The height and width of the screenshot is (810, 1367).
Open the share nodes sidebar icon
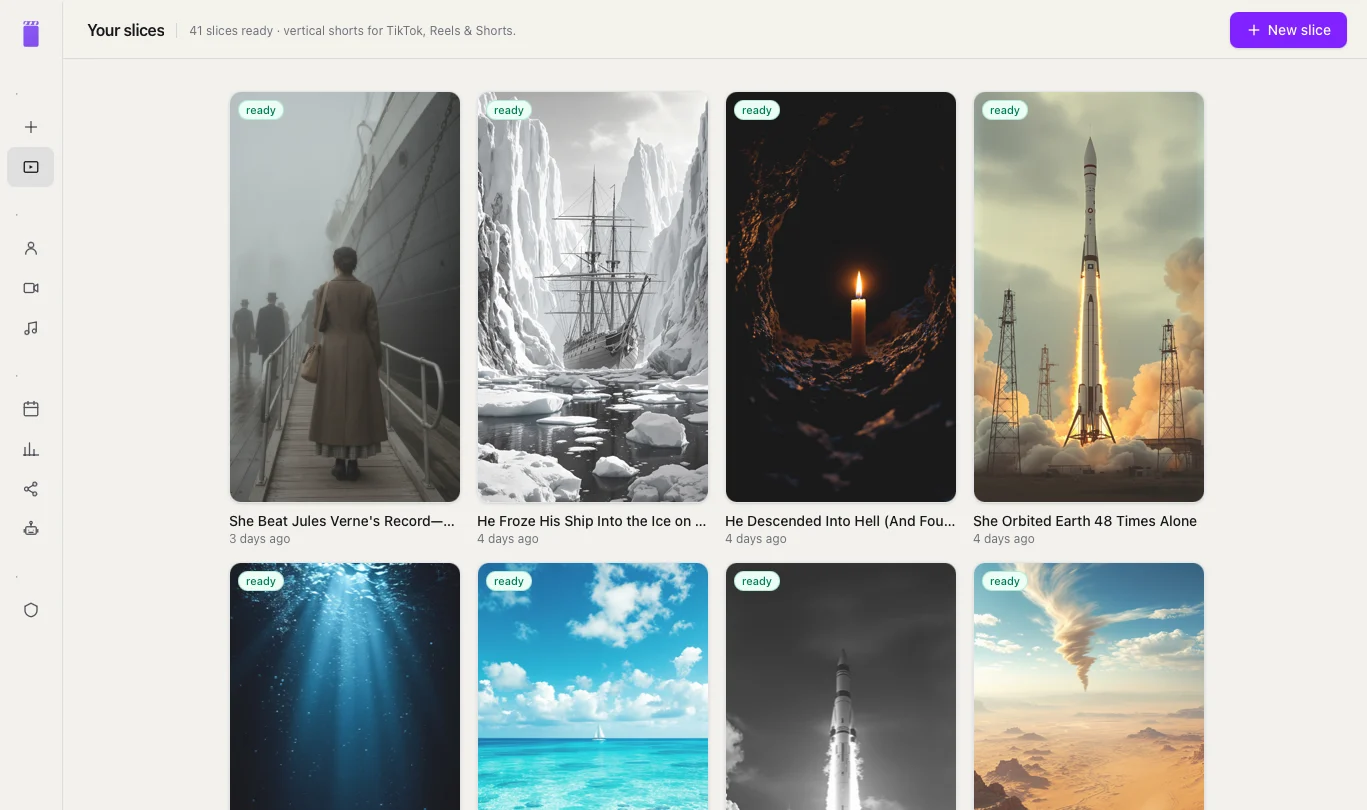pos(31,489)
